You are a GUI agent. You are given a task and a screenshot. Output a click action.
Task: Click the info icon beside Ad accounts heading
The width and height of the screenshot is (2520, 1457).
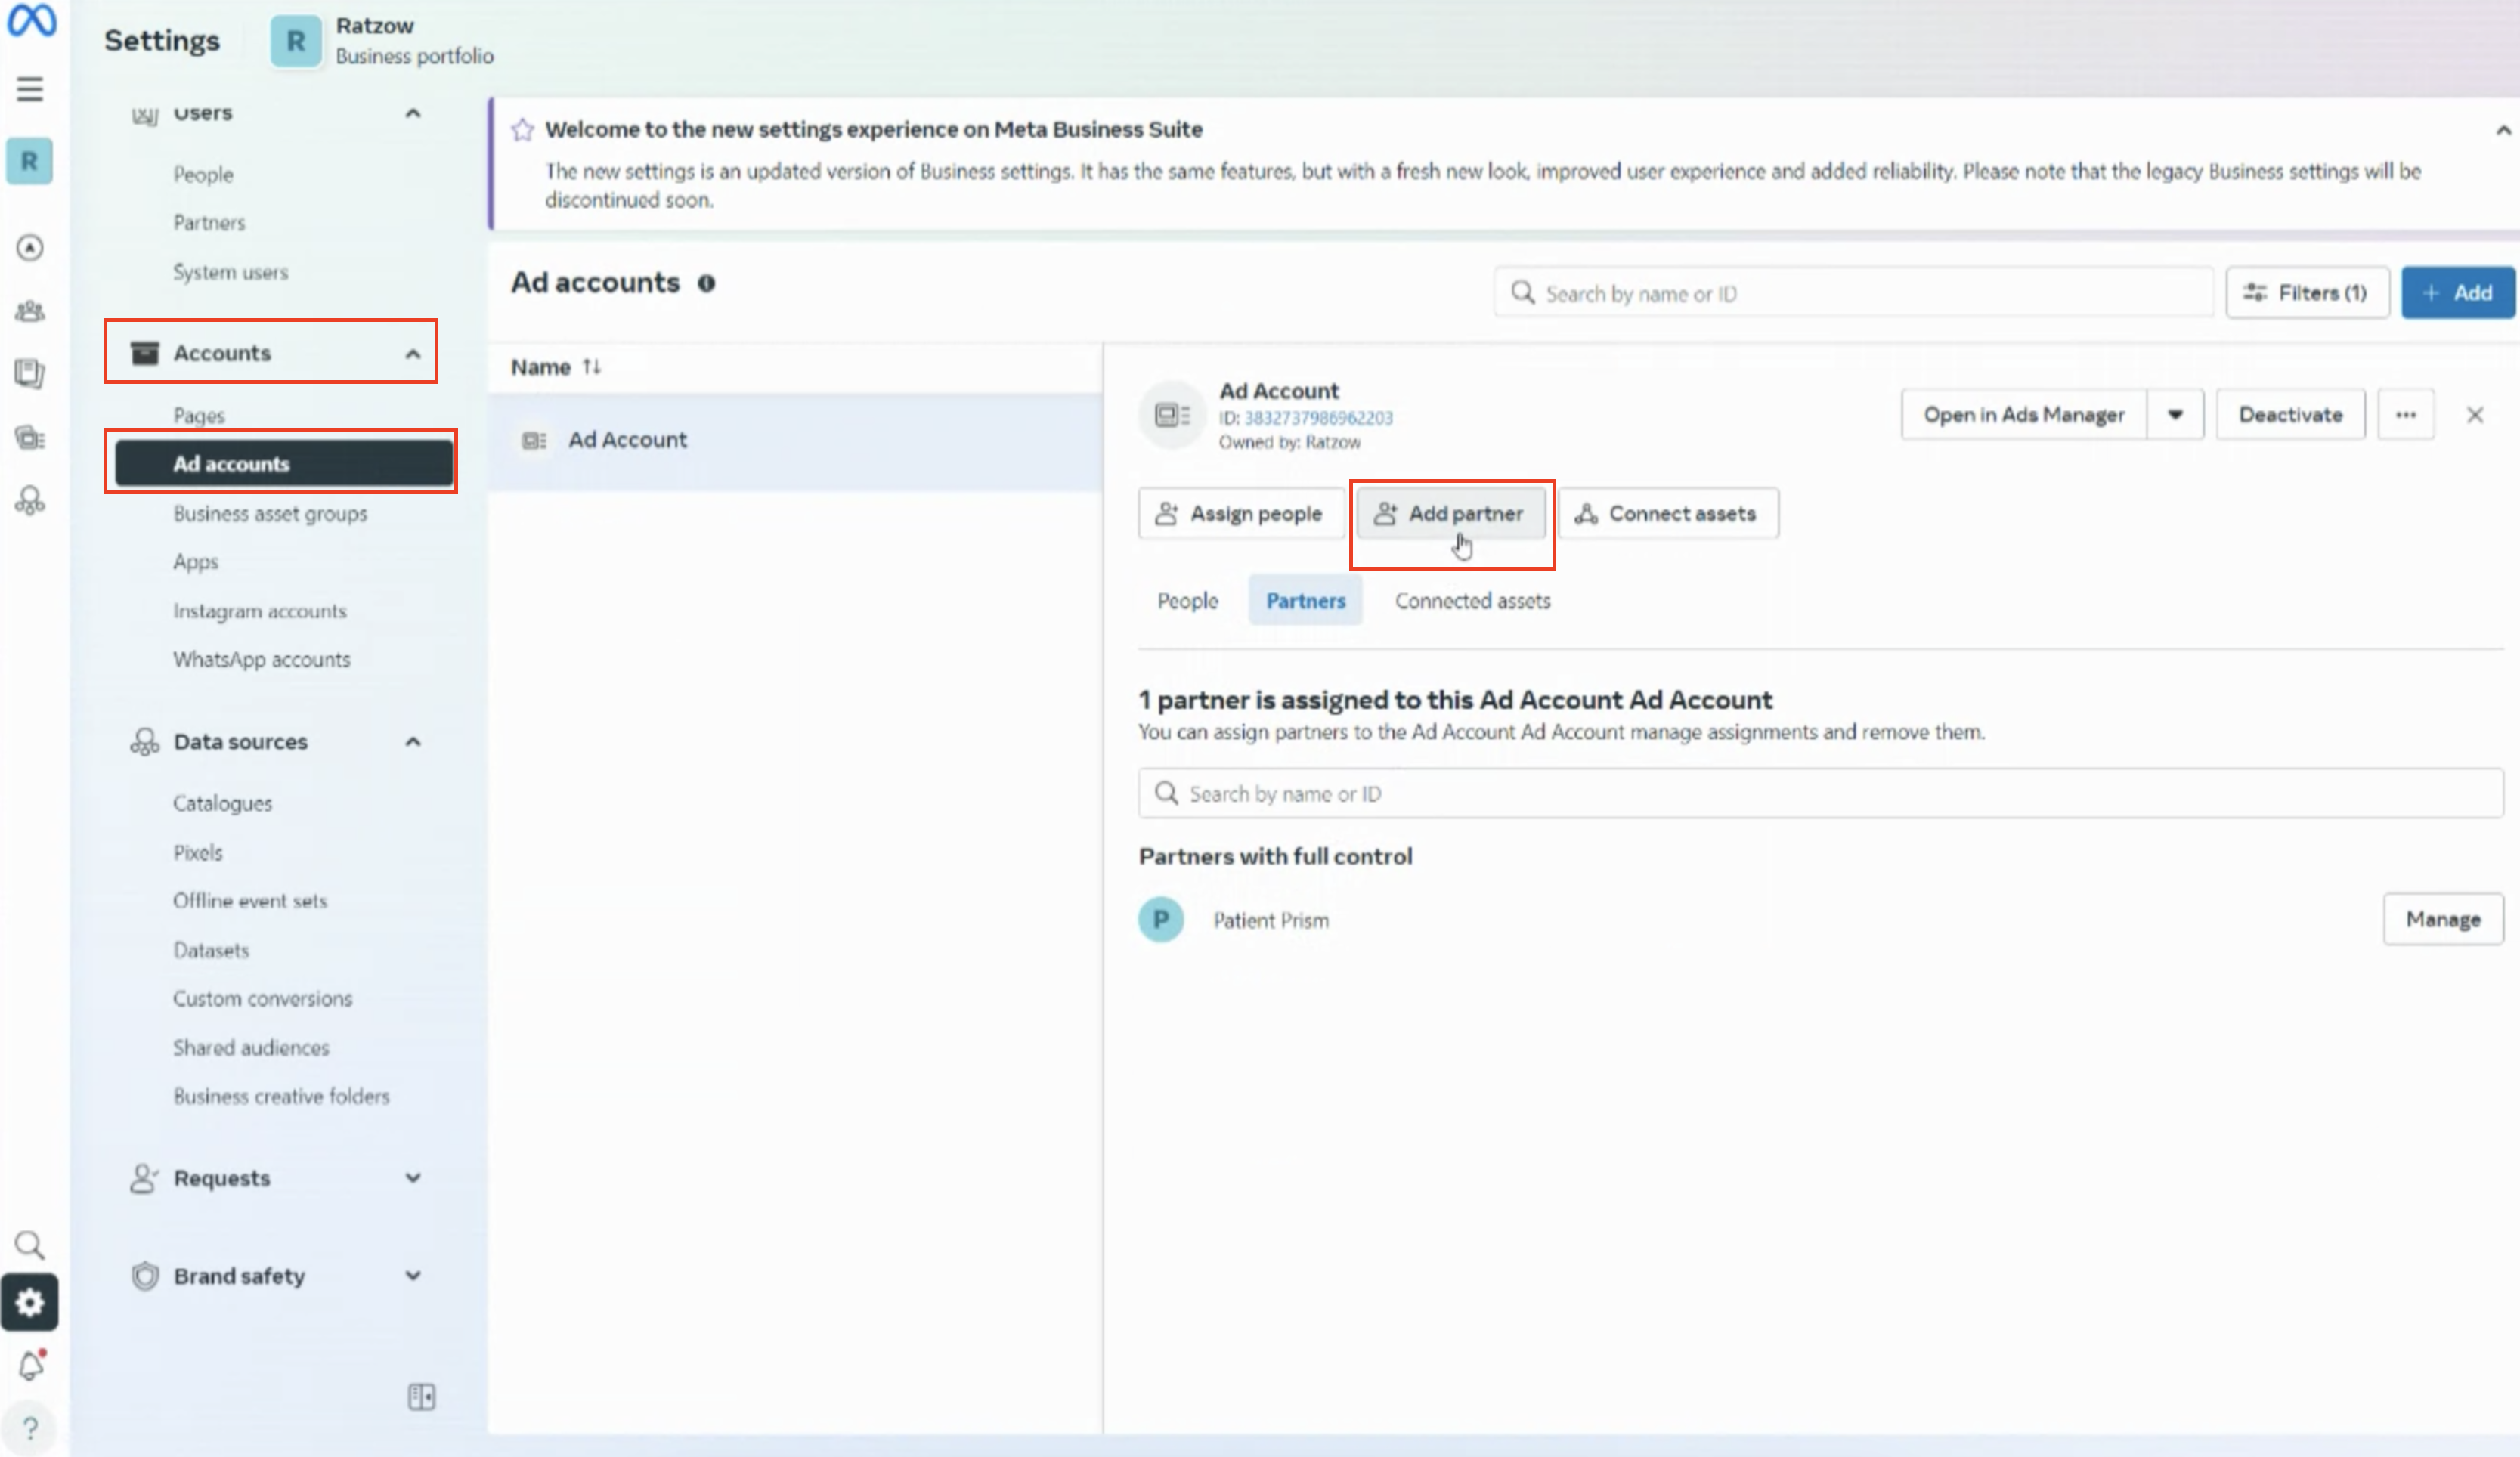[x=707, y=284]
